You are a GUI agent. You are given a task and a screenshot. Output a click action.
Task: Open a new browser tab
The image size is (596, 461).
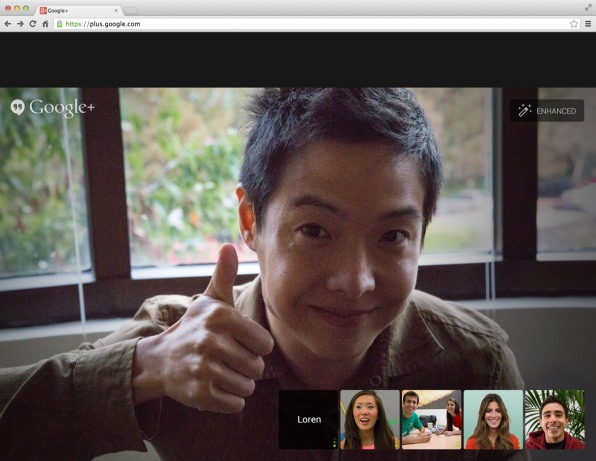pyautogui.click(x=131, y=11)
